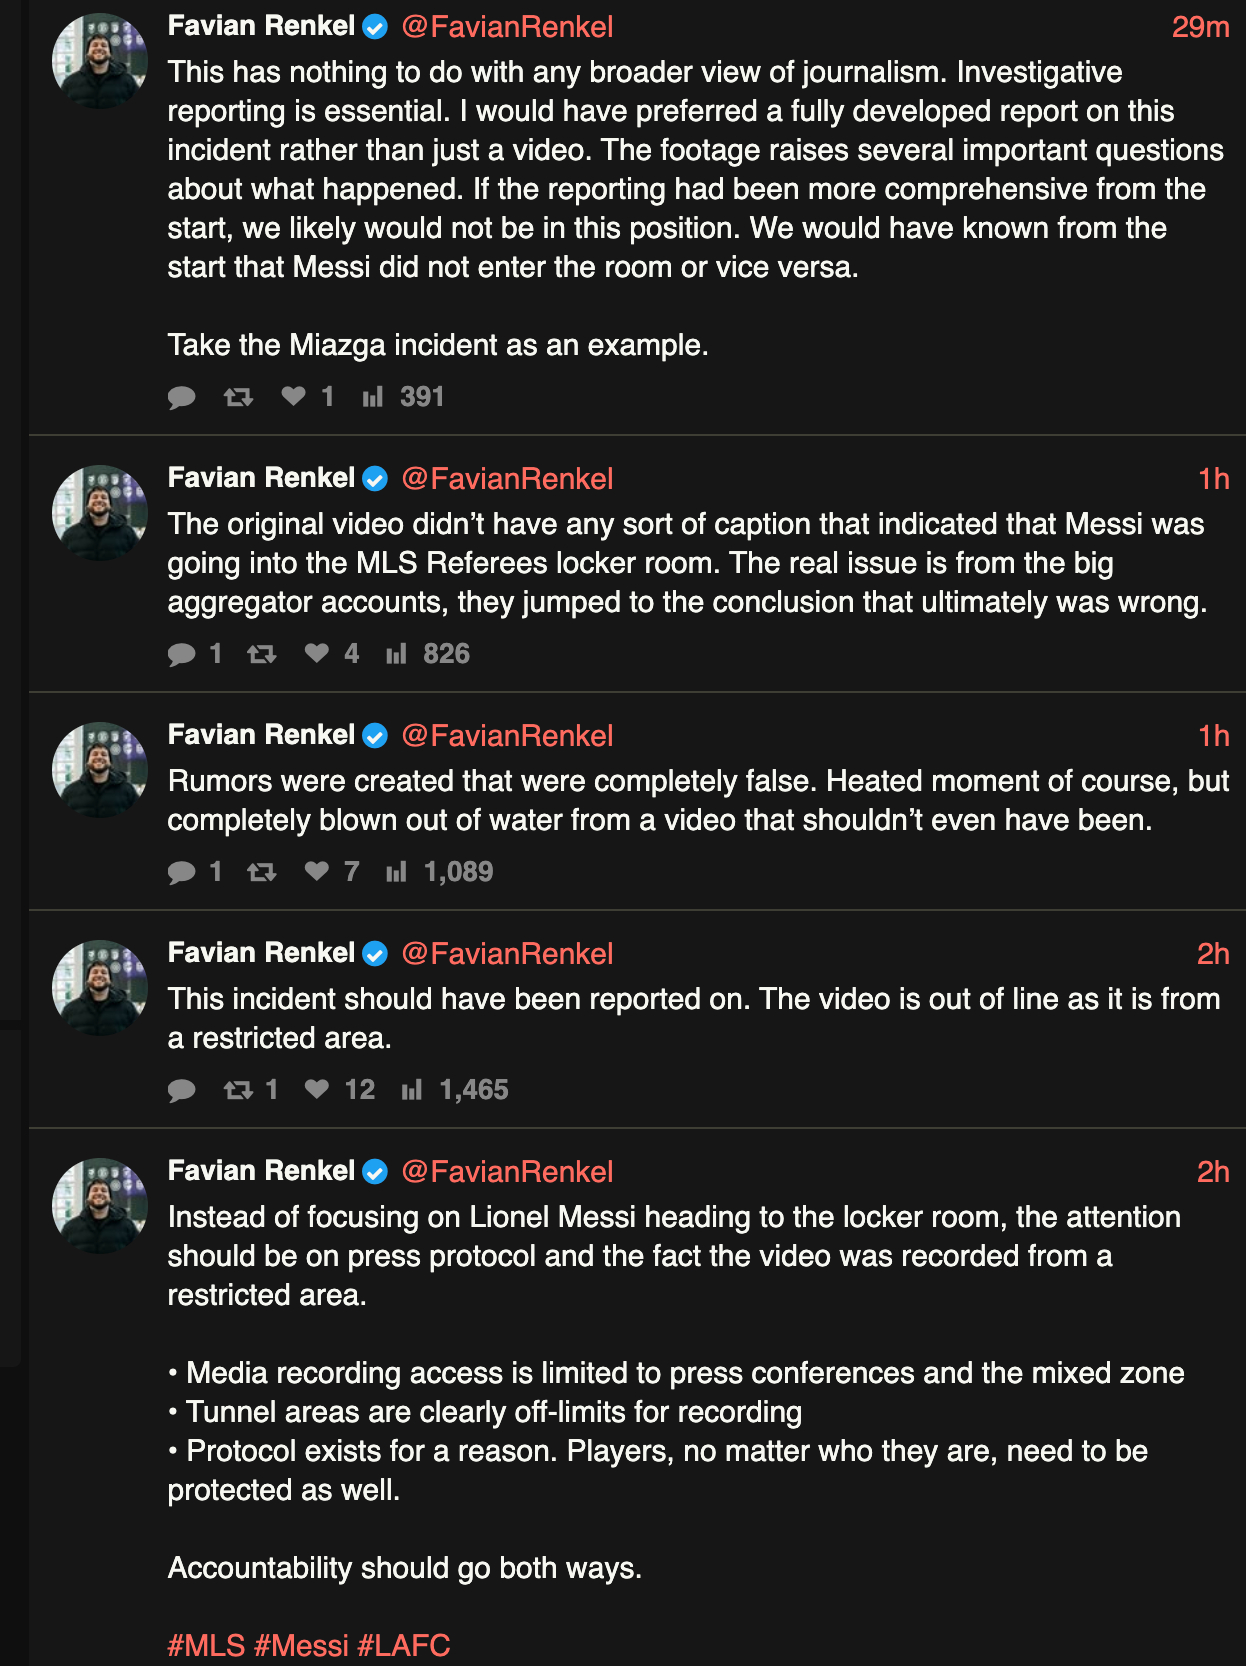Like the tweet with 1,465 views
1246x1666 pixels.
pyautogui.click(x=317, y=1090)
